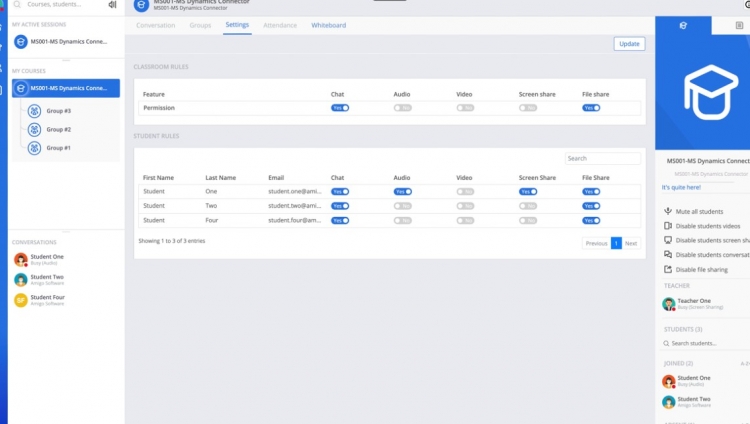Image resolution: width=750 pixels, height=424 pixels.
Task: Click the Disable students videos icon
Action: pos(667,226)
